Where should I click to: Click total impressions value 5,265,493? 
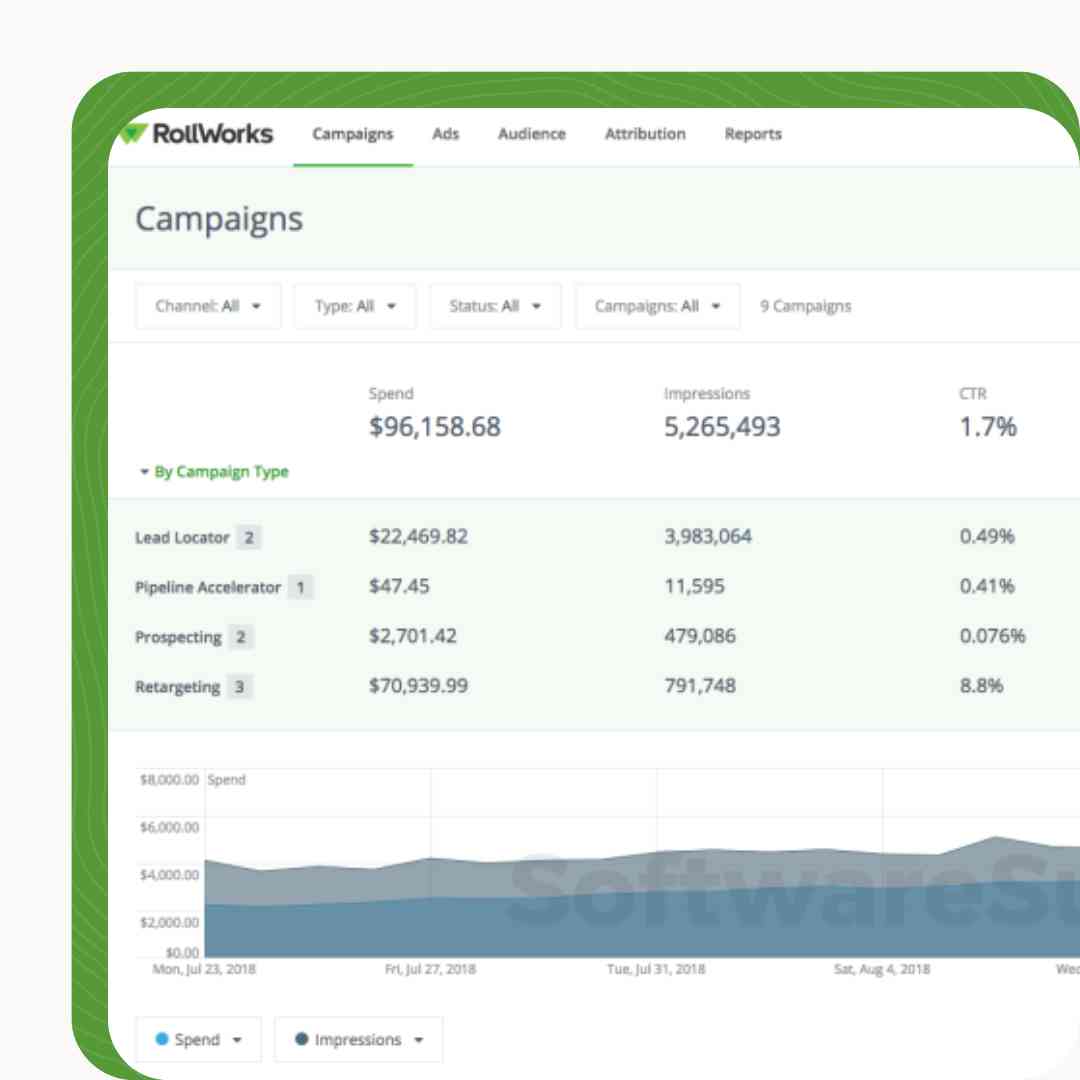[722, 427]
